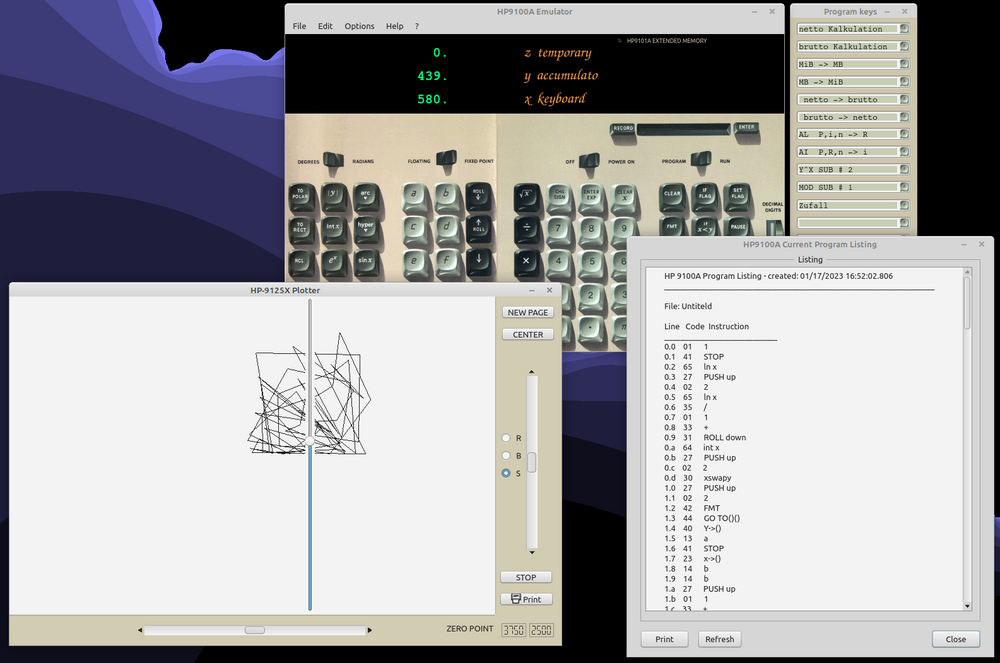Toggle the PROGRAM/RUN switch

point(700,161)
